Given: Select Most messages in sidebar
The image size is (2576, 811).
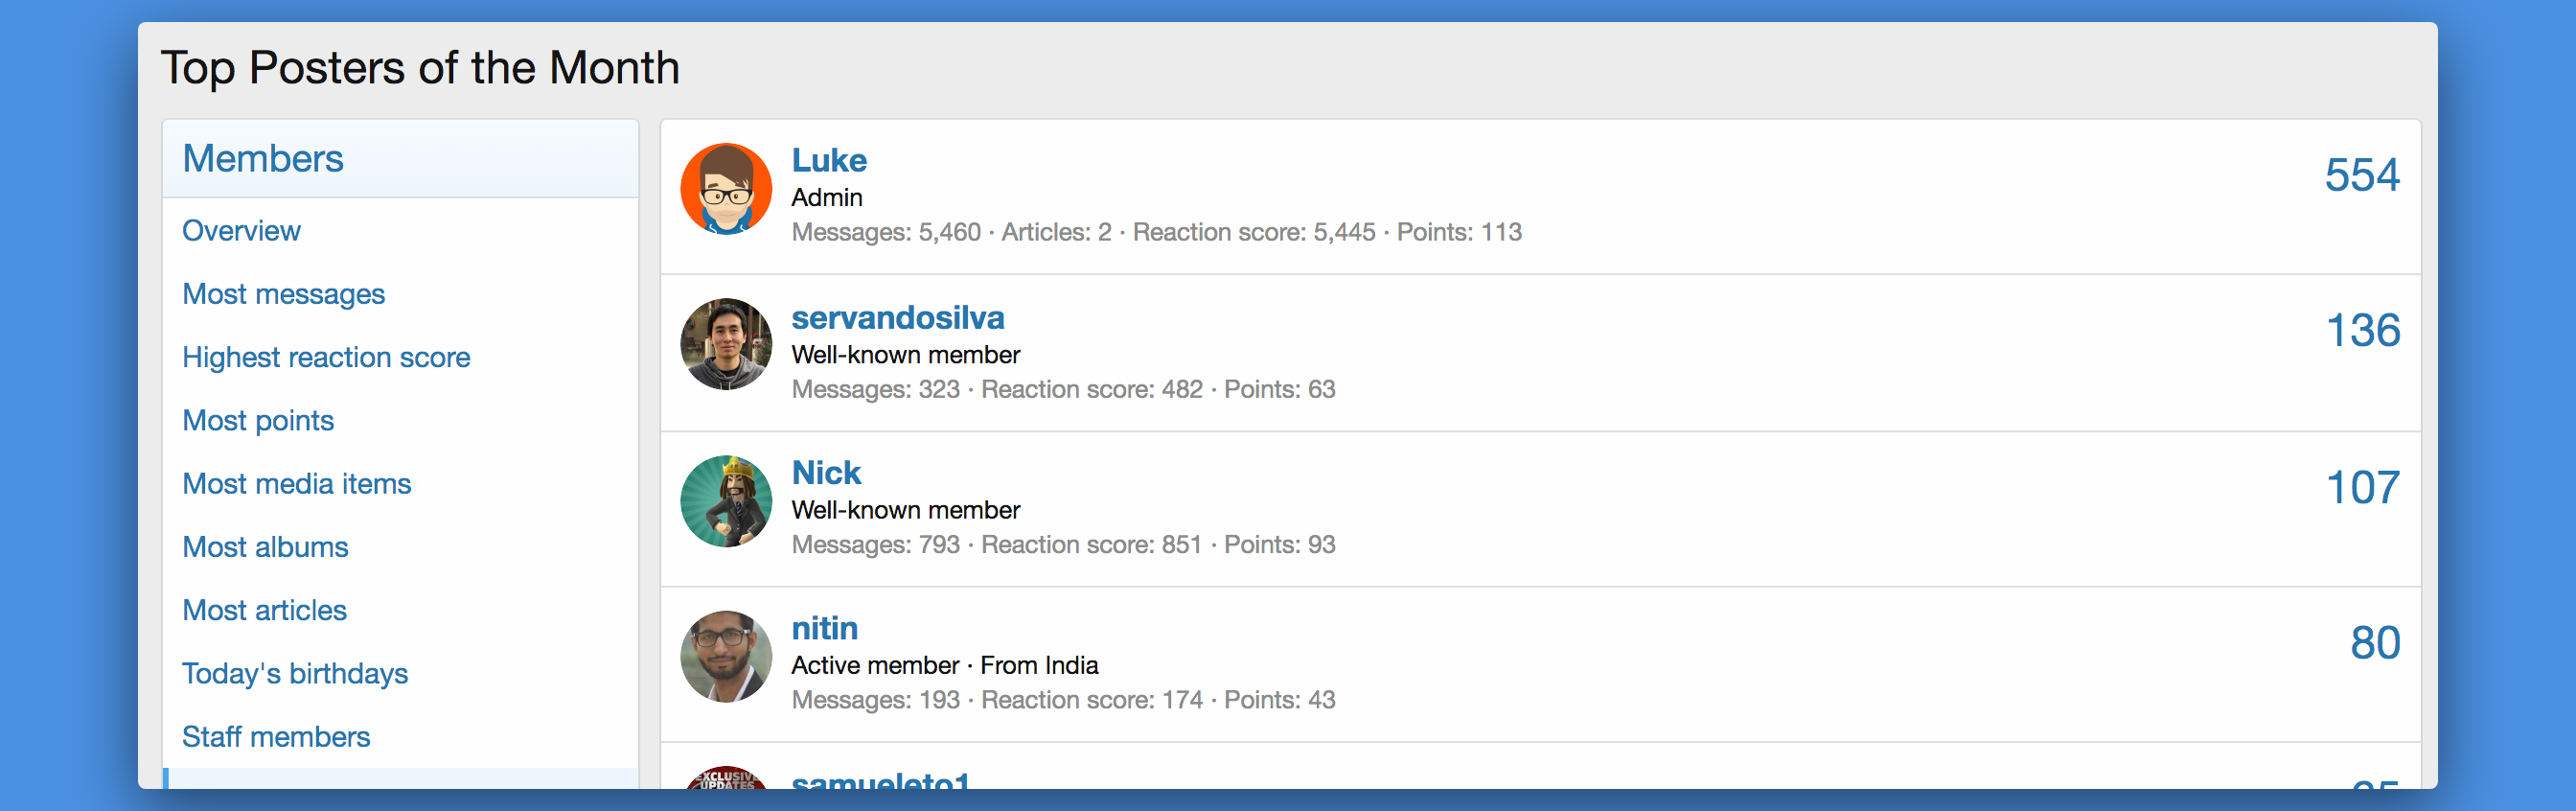Looking at the screenshot, I should point(283,294).
